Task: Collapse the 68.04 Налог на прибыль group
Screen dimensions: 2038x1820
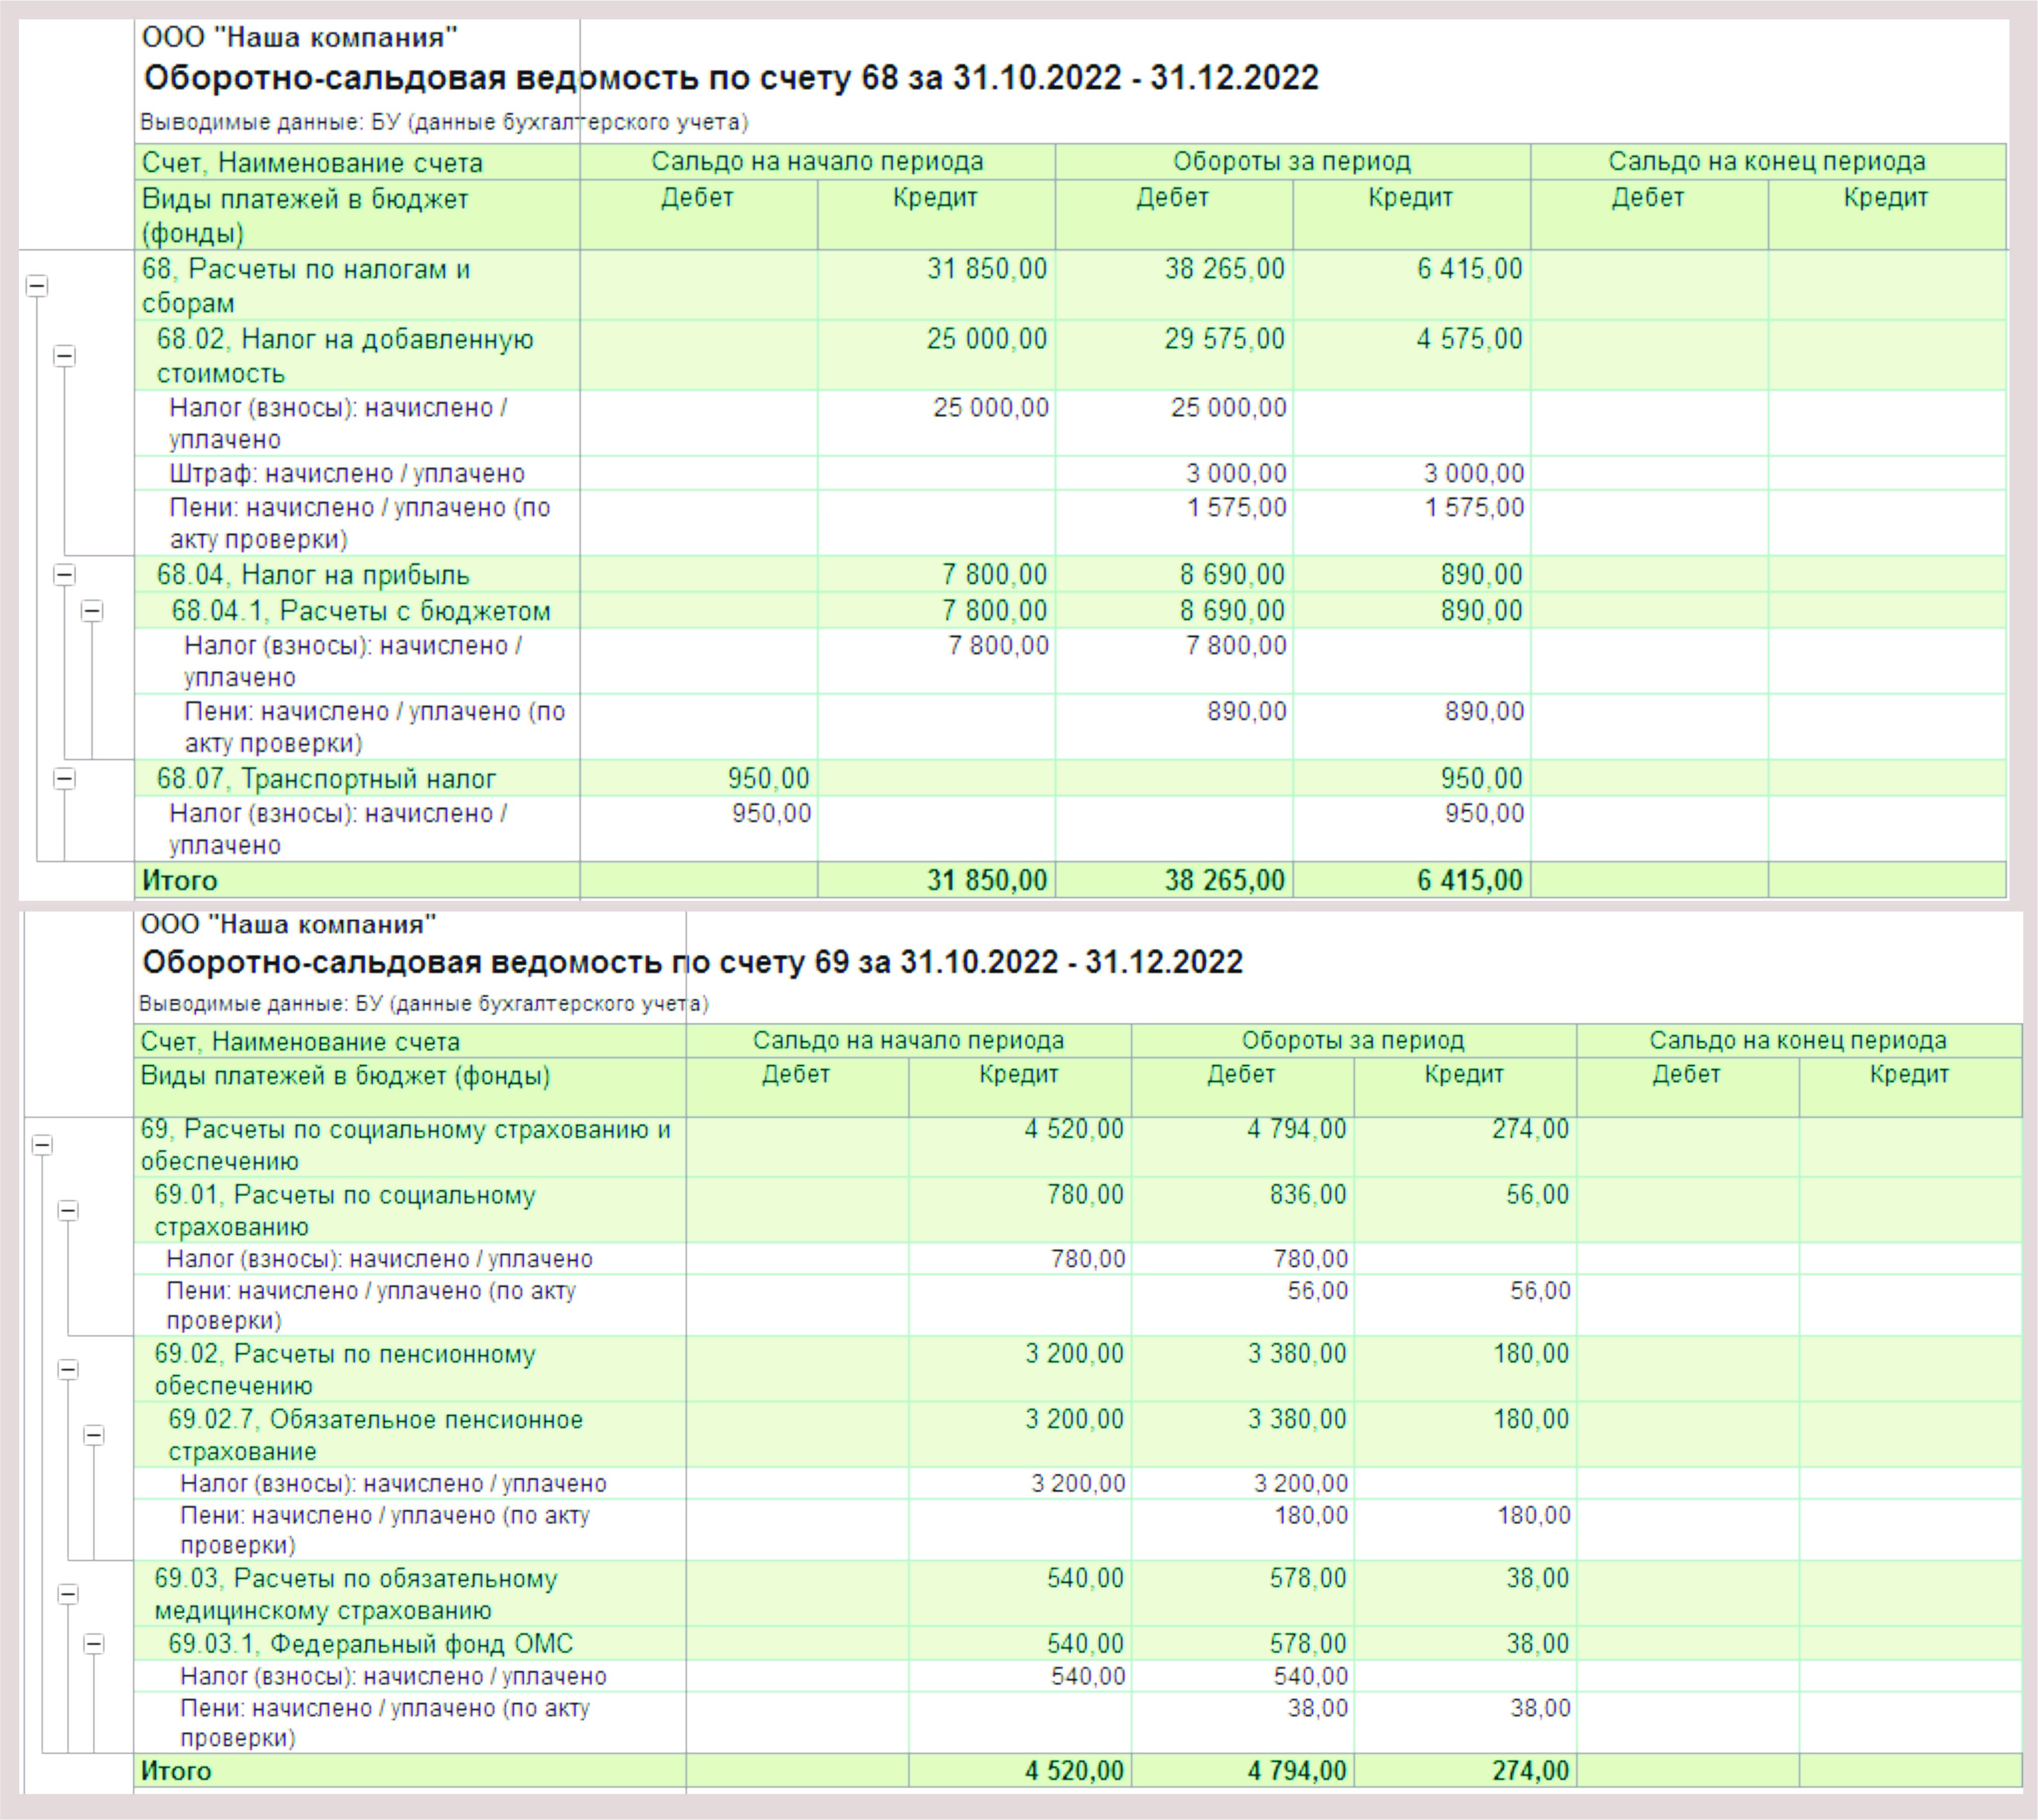Action: click(64, 575)
